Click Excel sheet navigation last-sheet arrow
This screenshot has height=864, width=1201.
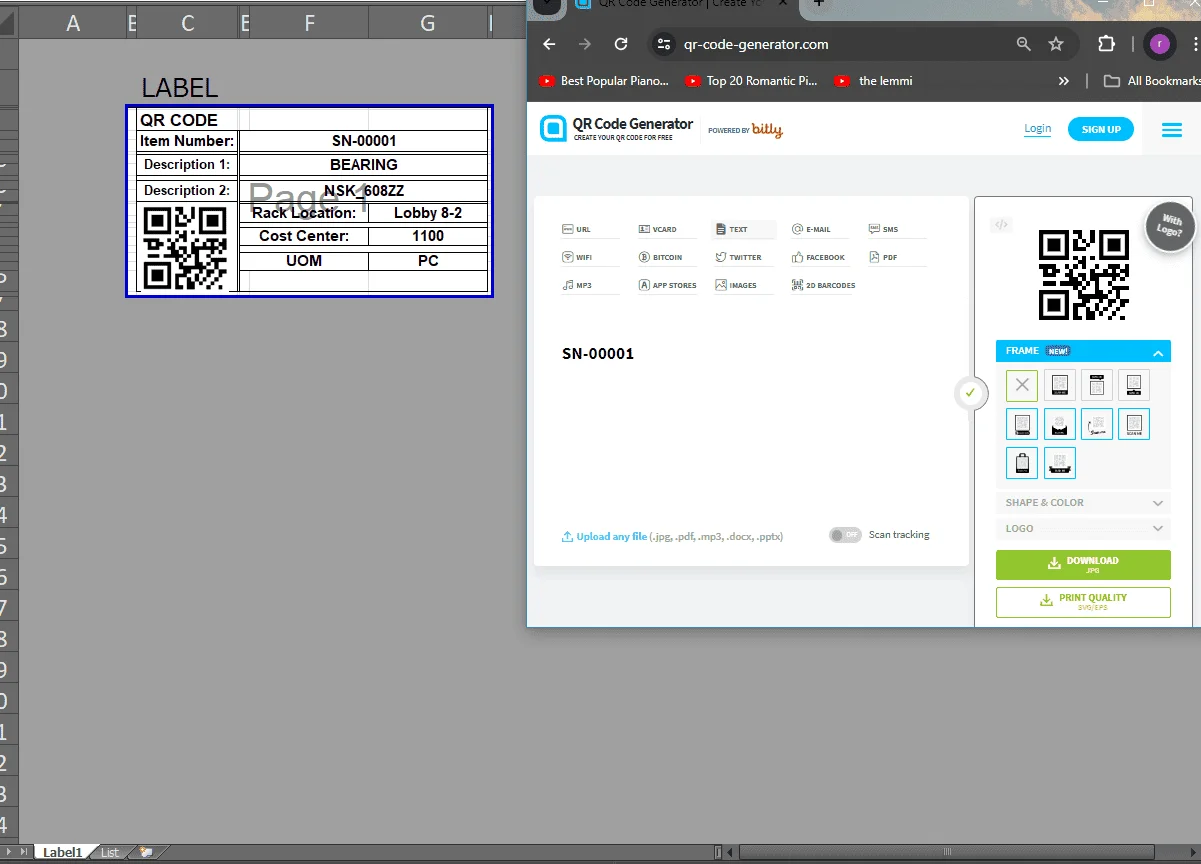pos(25,852)
